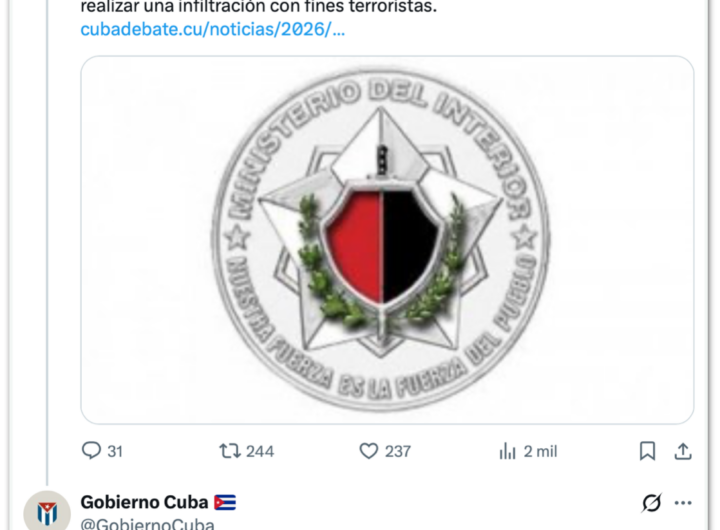Screen dimensions: 720x530
Task: Click the 244 reposts count
Action: (x=260, y=451)
